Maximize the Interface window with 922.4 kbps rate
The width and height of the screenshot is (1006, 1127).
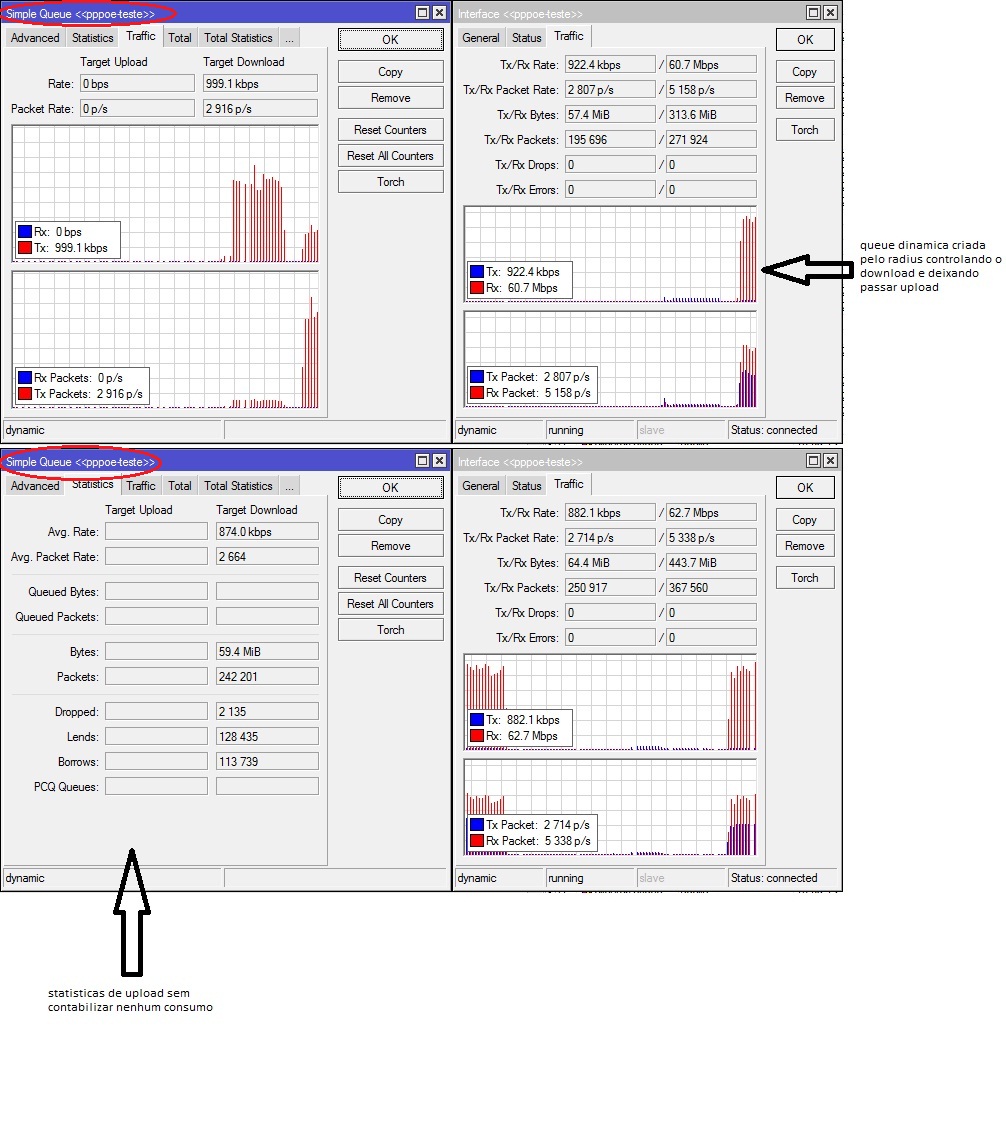(x=813, y=13)
